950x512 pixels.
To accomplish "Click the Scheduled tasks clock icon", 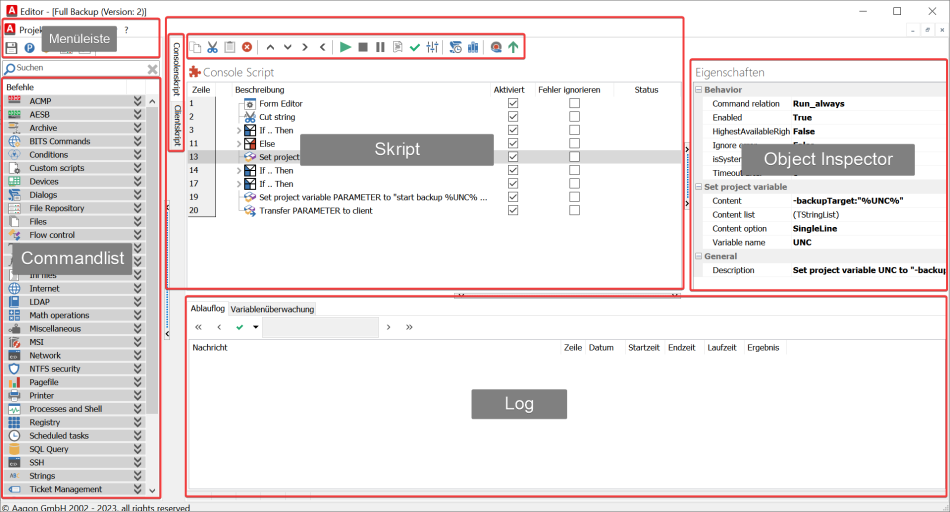I will click(x=15, y=436).
